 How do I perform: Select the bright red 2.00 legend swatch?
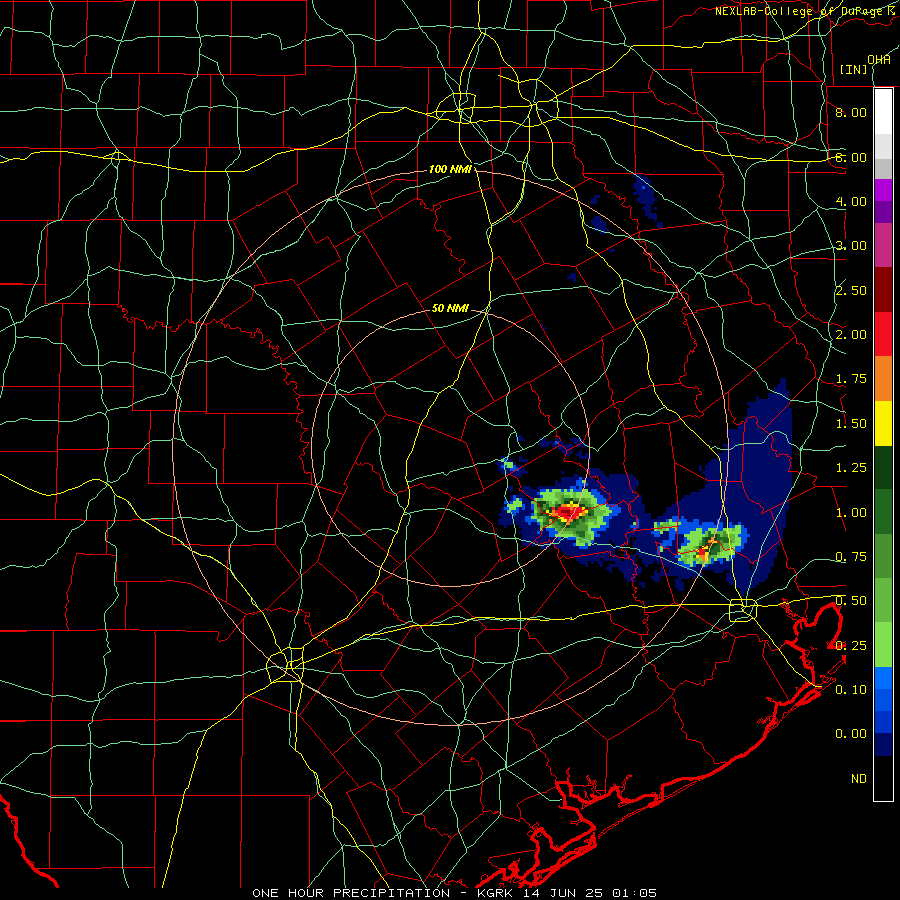883,334
